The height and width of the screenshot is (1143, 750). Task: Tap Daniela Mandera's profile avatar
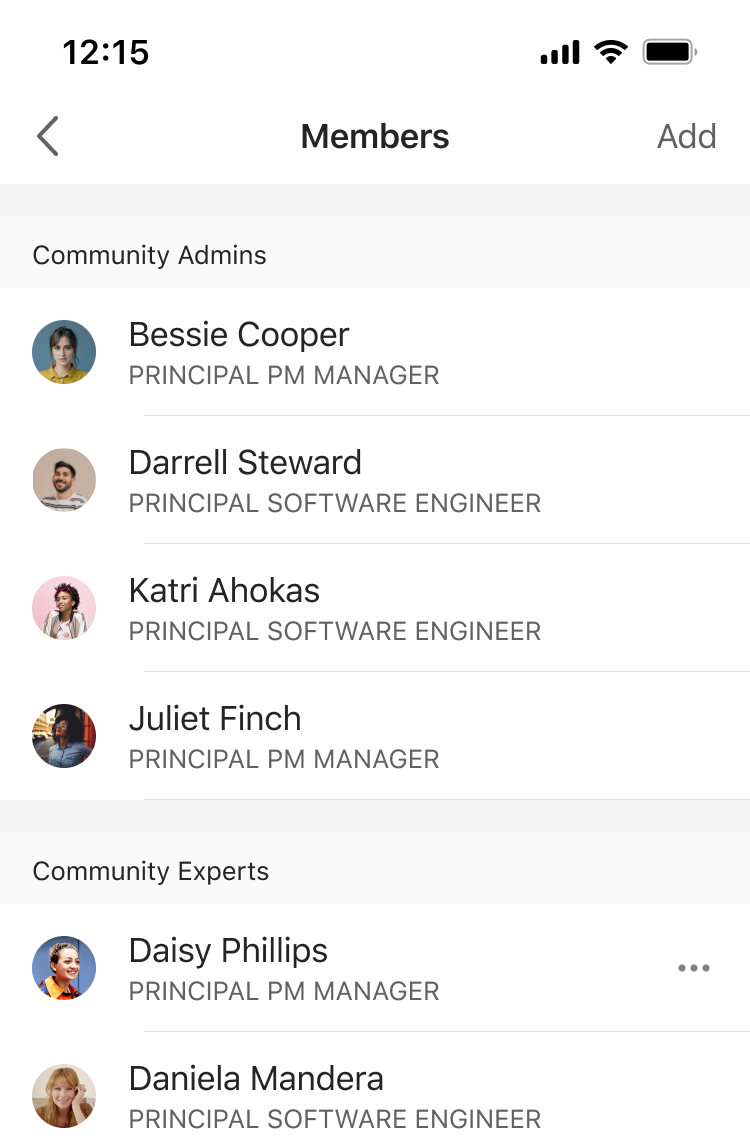point(64,1096)
